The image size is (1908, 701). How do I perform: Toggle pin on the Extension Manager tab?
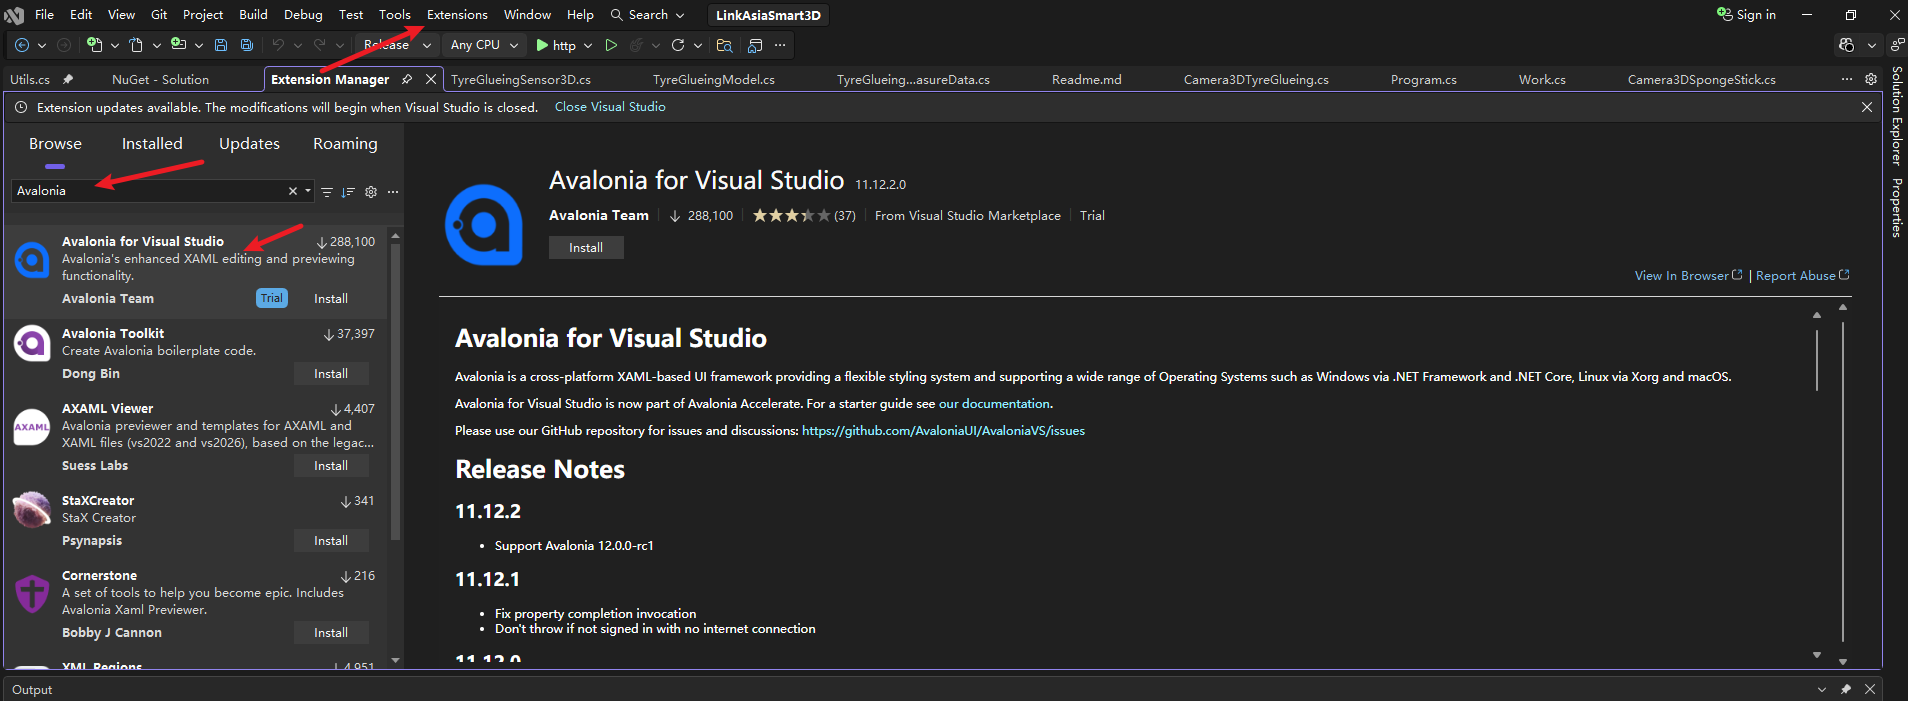[x=407, y=79]
